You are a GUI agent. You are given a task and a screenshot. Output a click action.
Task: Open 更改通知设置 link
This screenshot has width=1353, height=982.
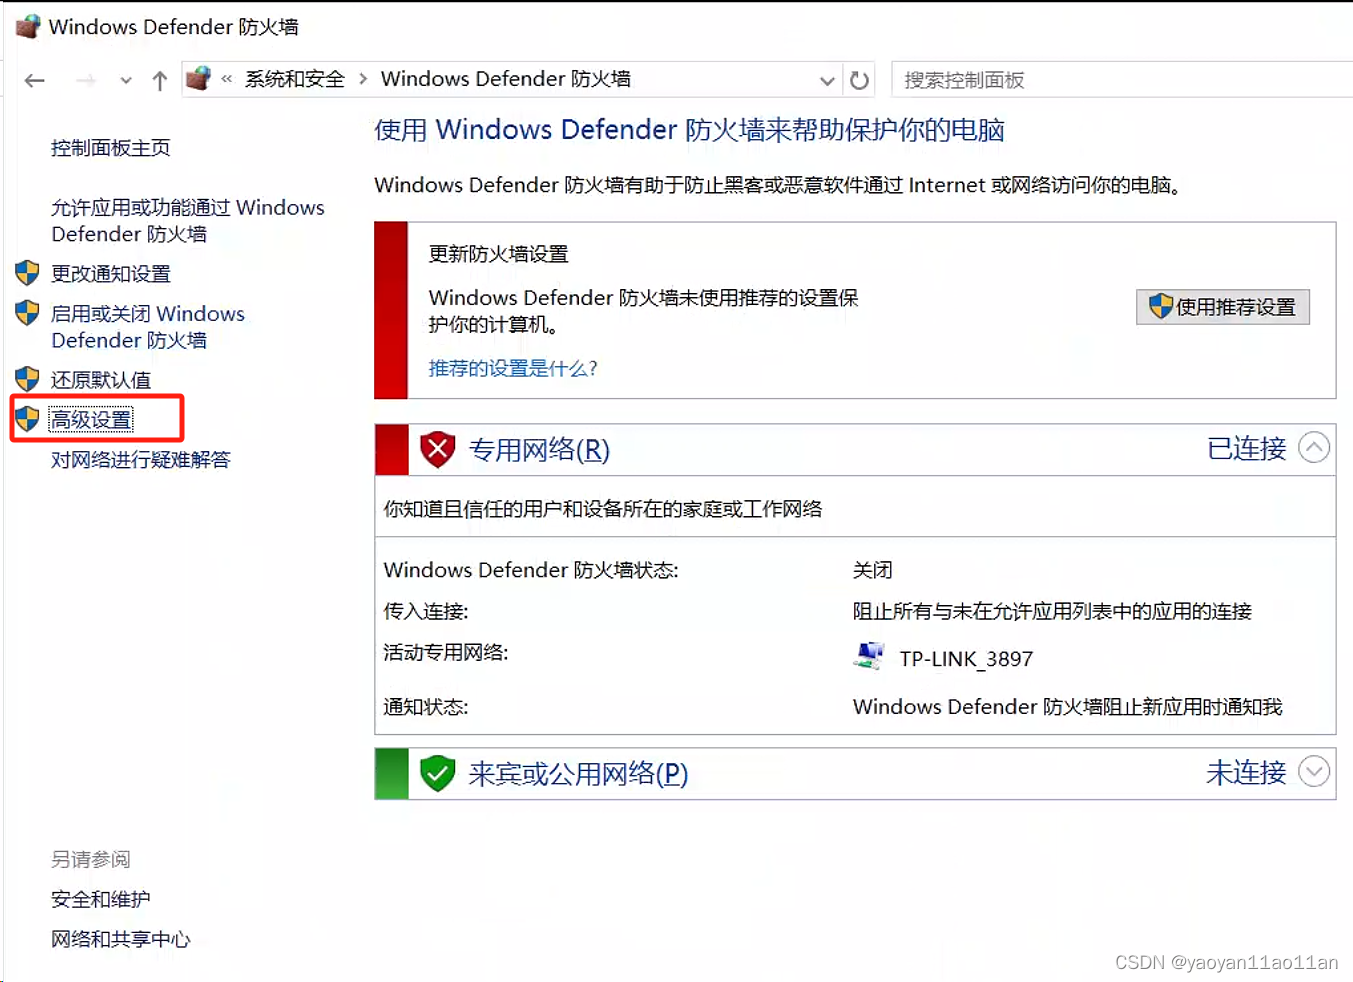click(x=111, y=273)
